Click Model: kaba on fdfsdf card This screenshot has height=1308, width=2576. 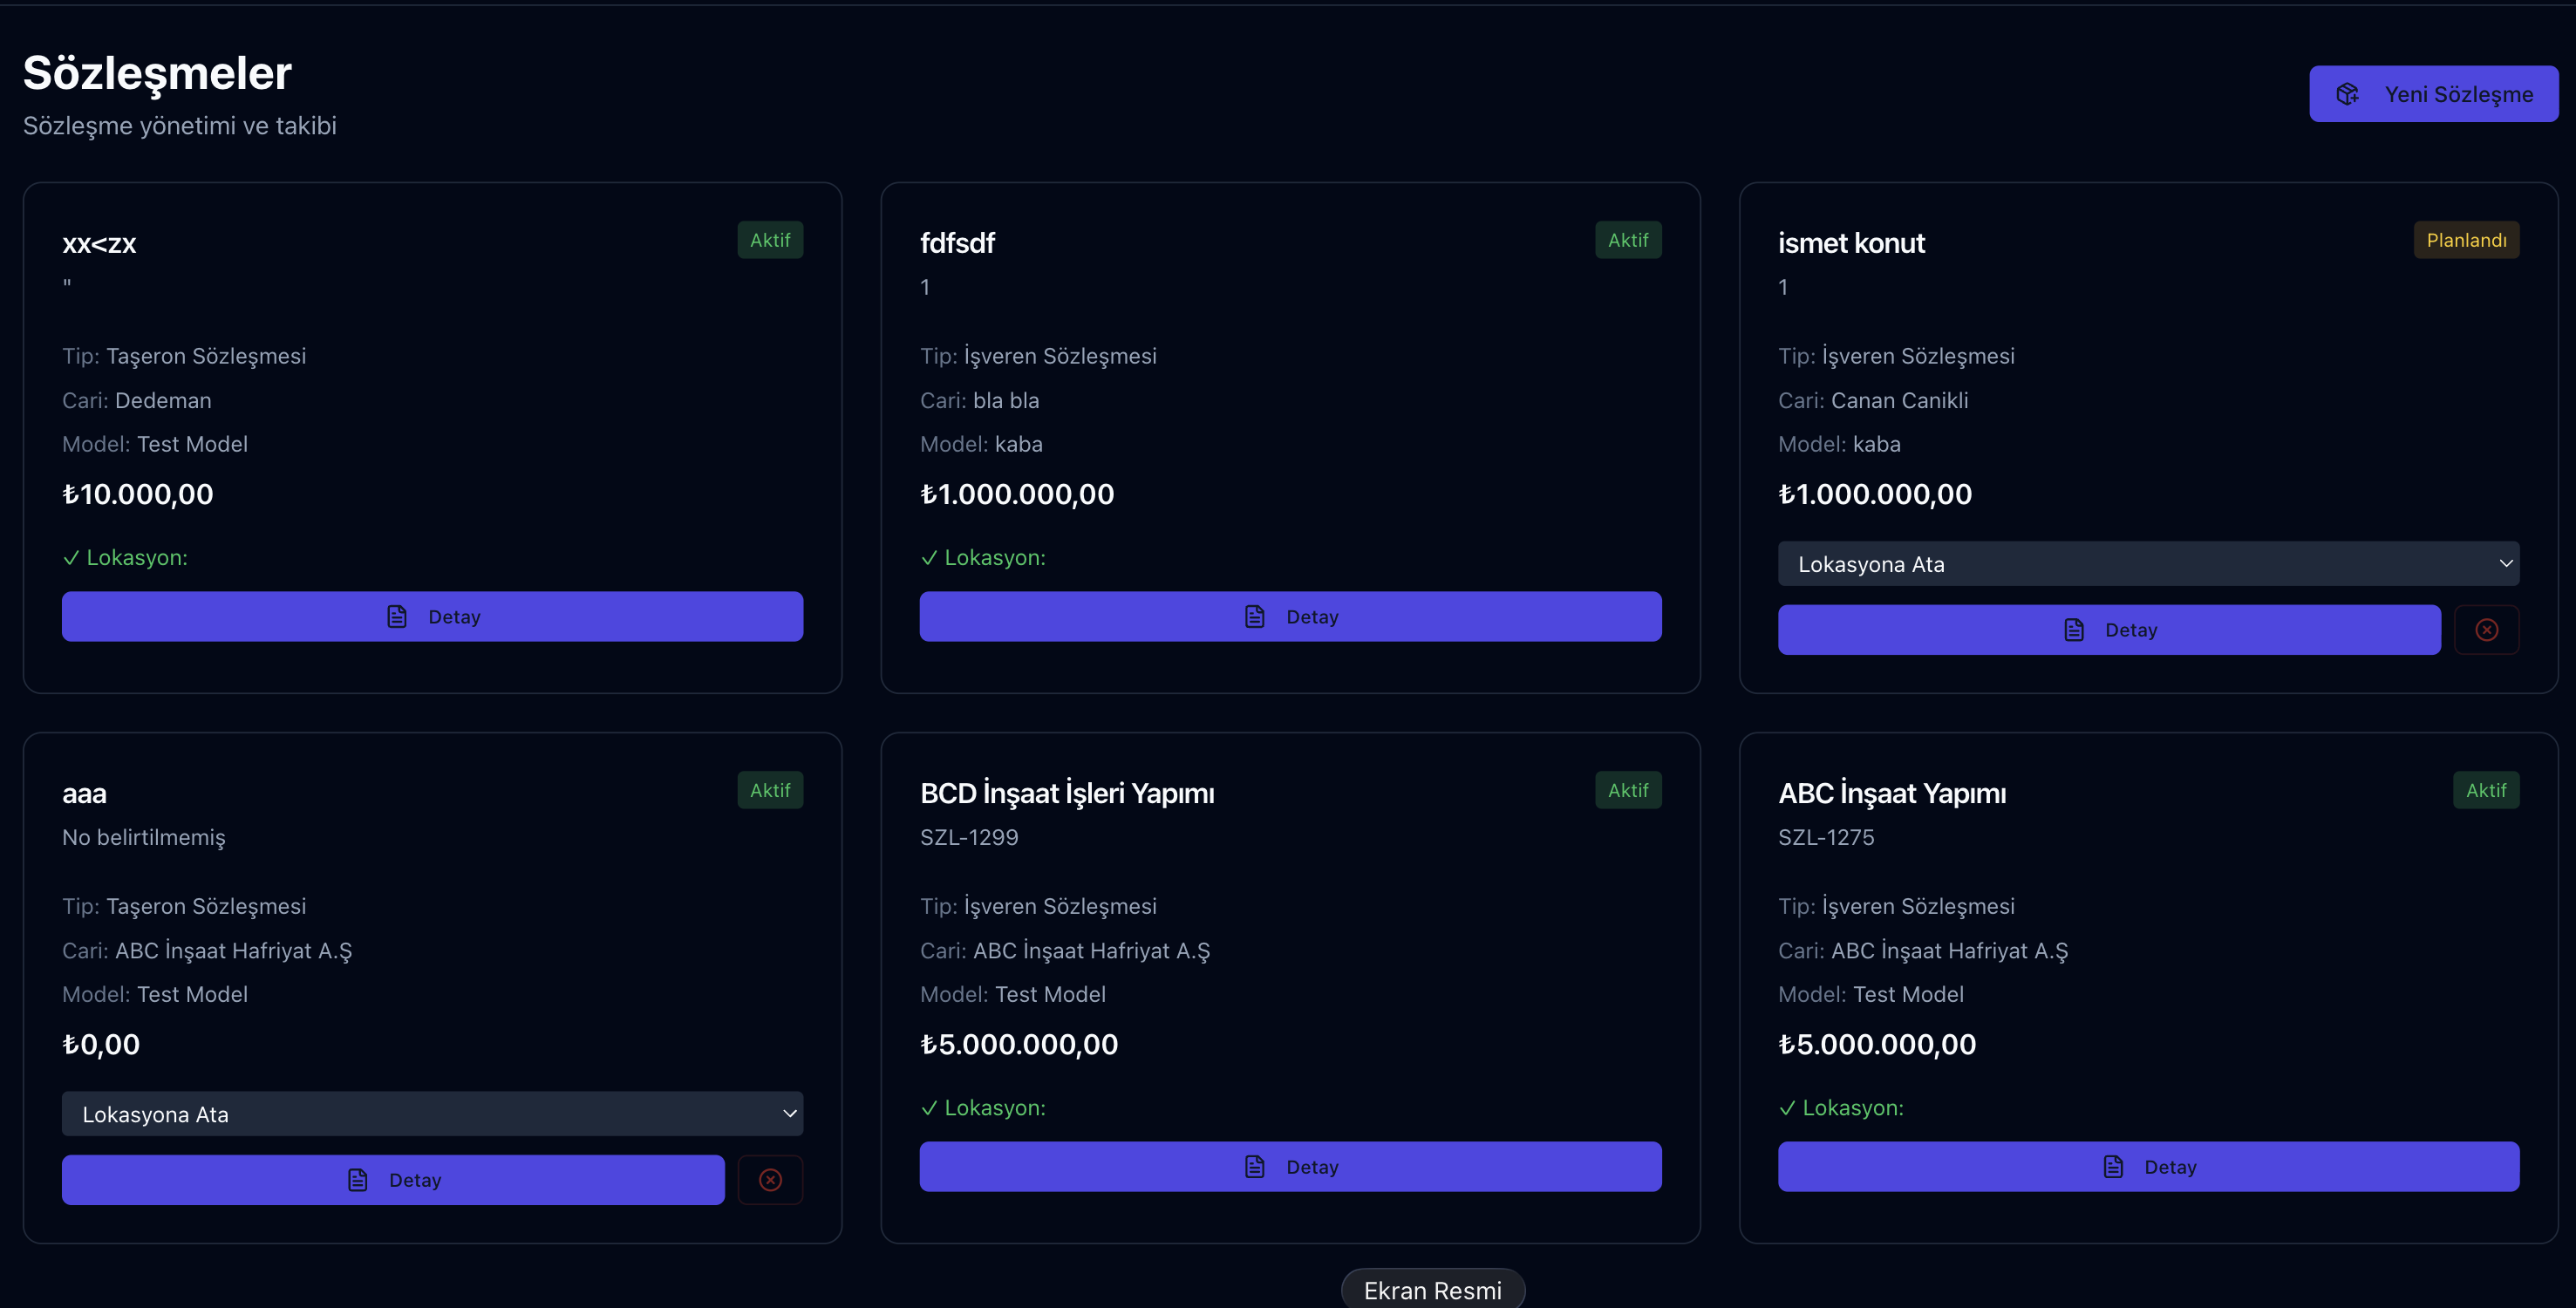(981, 445)
